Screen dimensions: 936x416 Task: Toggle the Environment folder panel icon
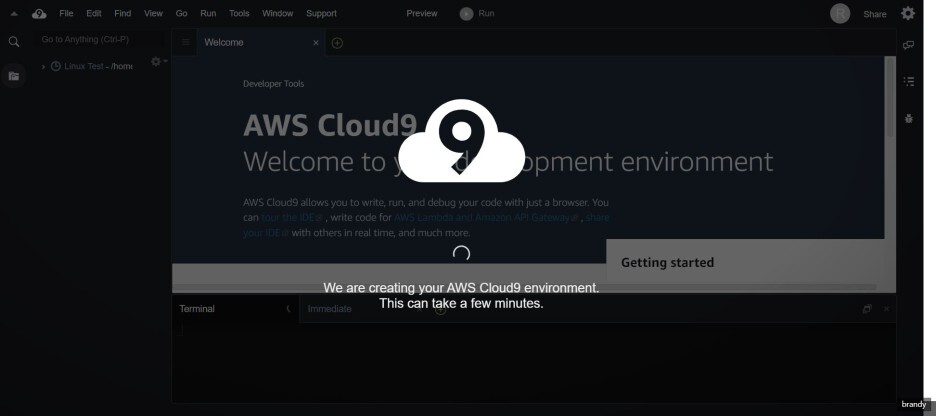tap(14, 76)
